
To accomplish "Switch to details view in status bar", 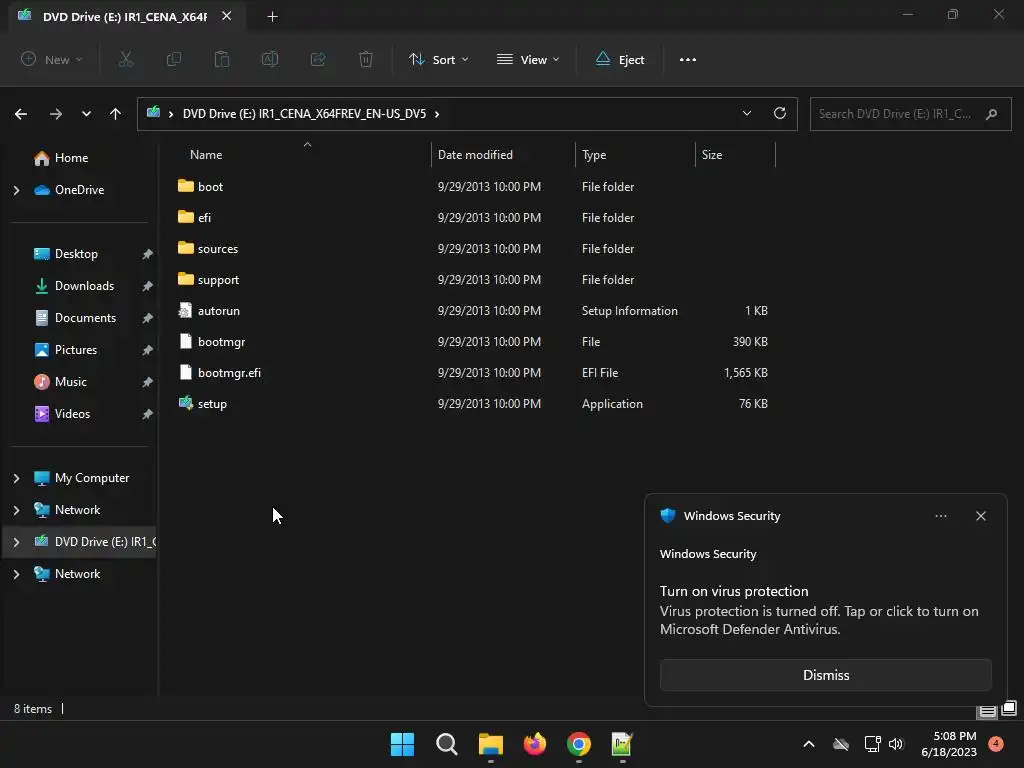I will [987, 710].
